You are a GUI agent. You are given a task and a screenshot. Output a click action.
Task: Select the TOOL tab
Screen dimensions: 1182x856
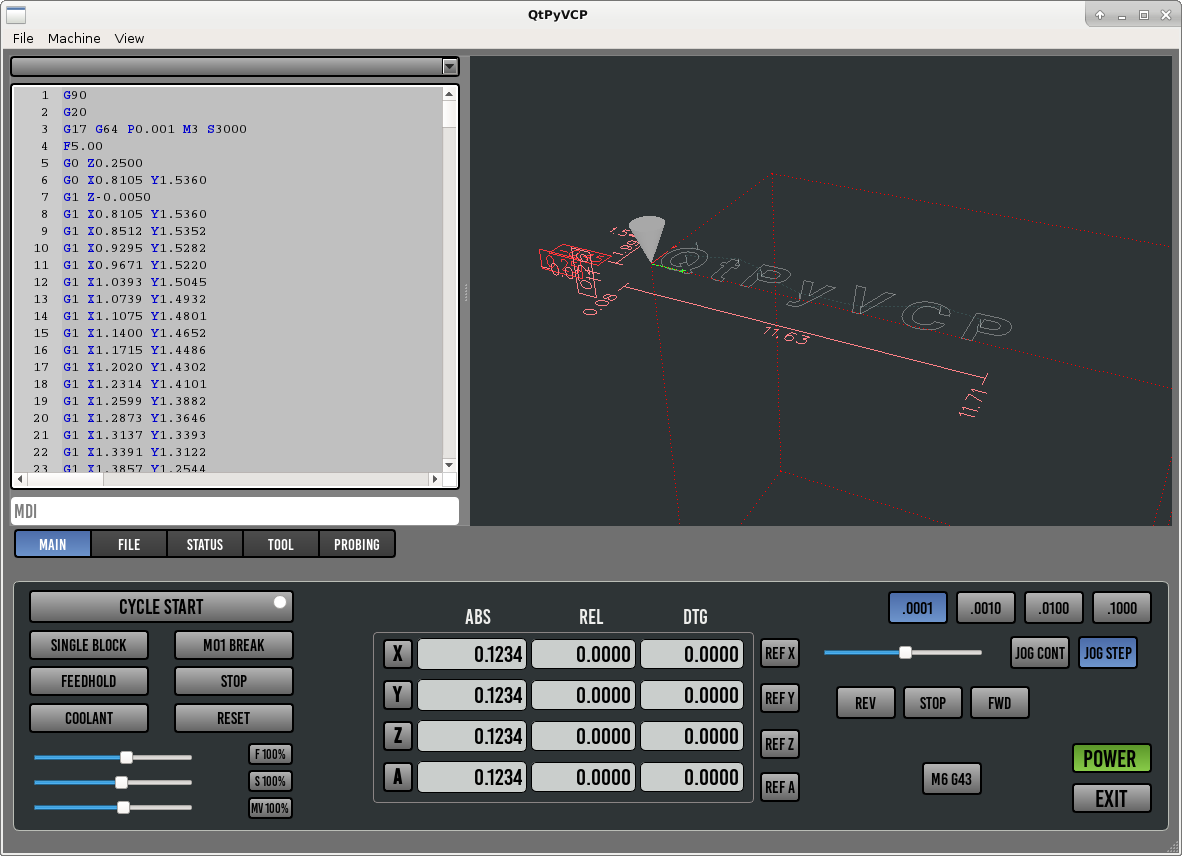click(x=280, y=544)
